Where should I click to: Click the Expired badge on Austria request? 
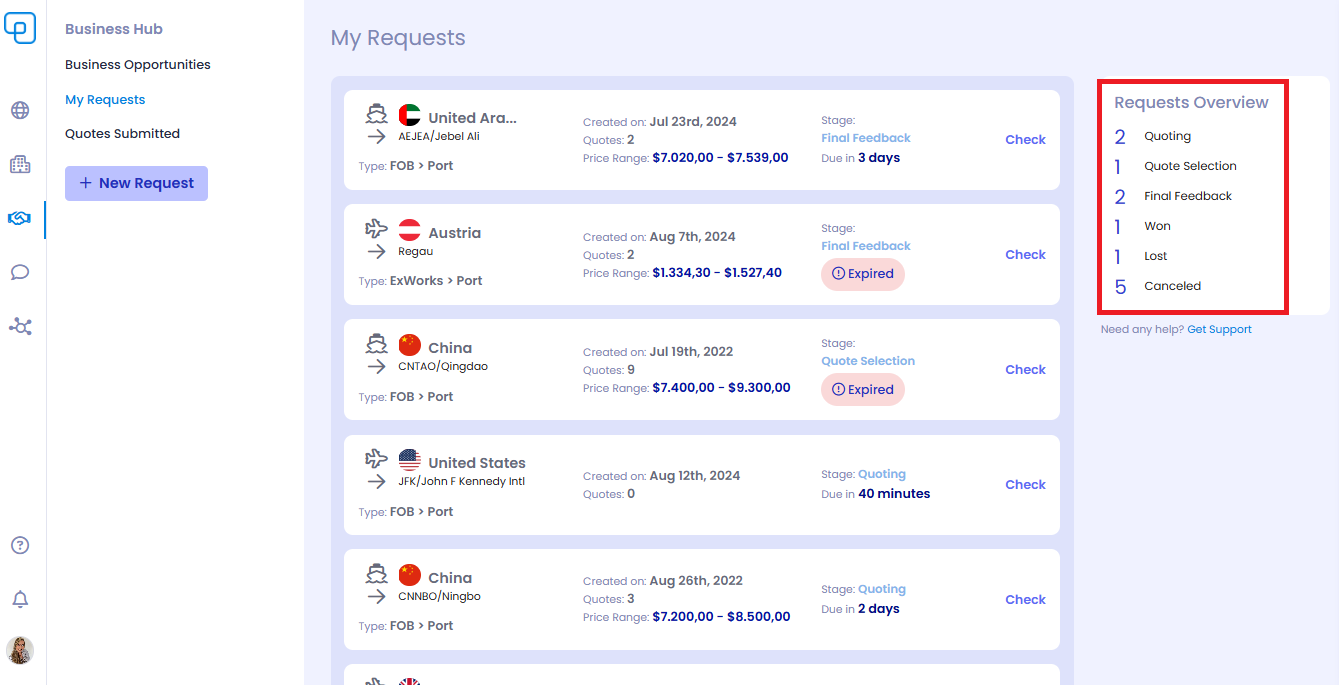863,275
